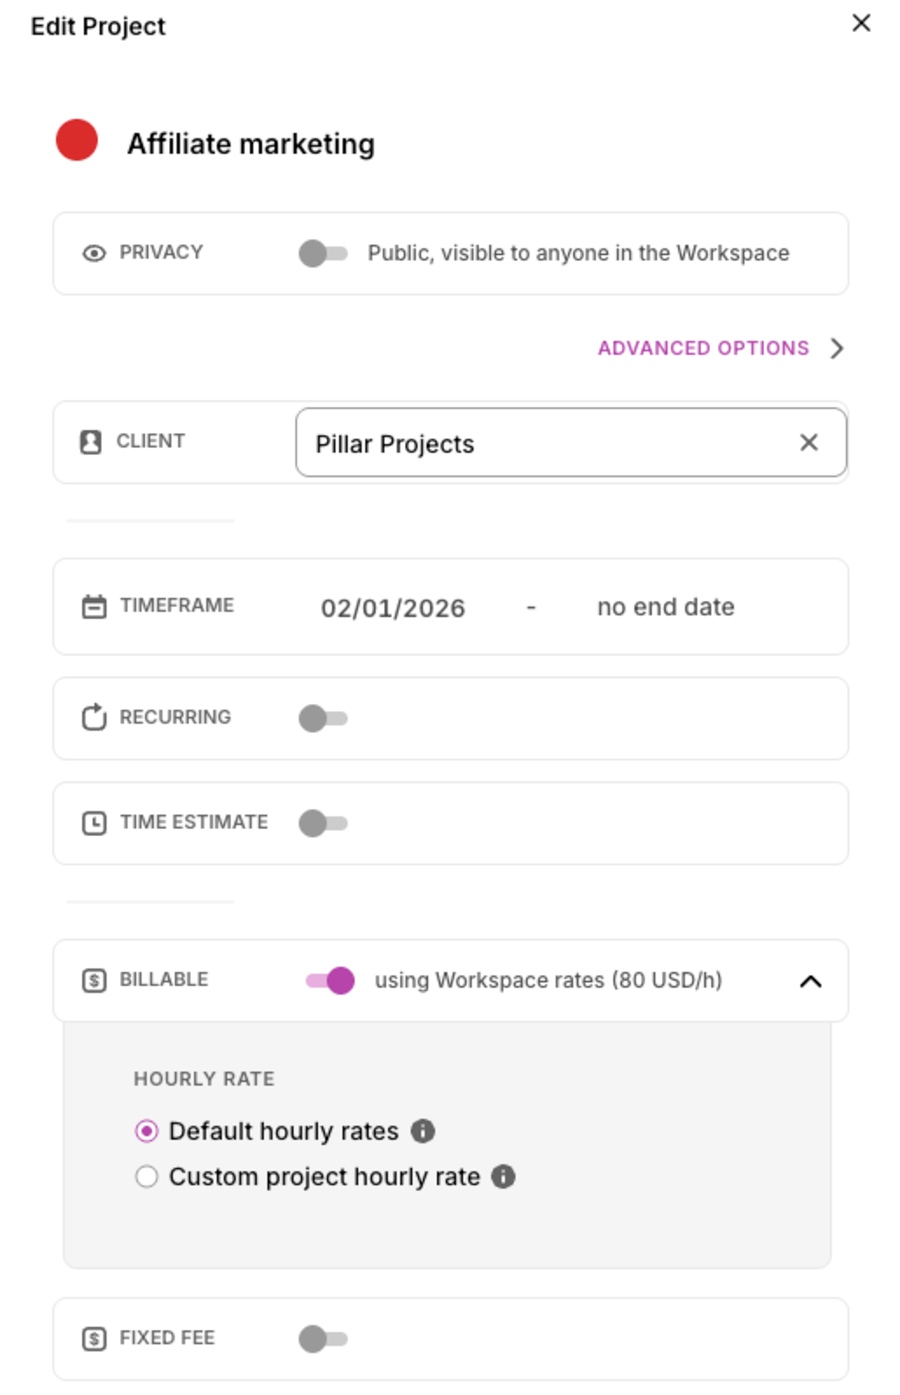
Task: Click the Time Estimate clock icon
Action: [93, 822]
